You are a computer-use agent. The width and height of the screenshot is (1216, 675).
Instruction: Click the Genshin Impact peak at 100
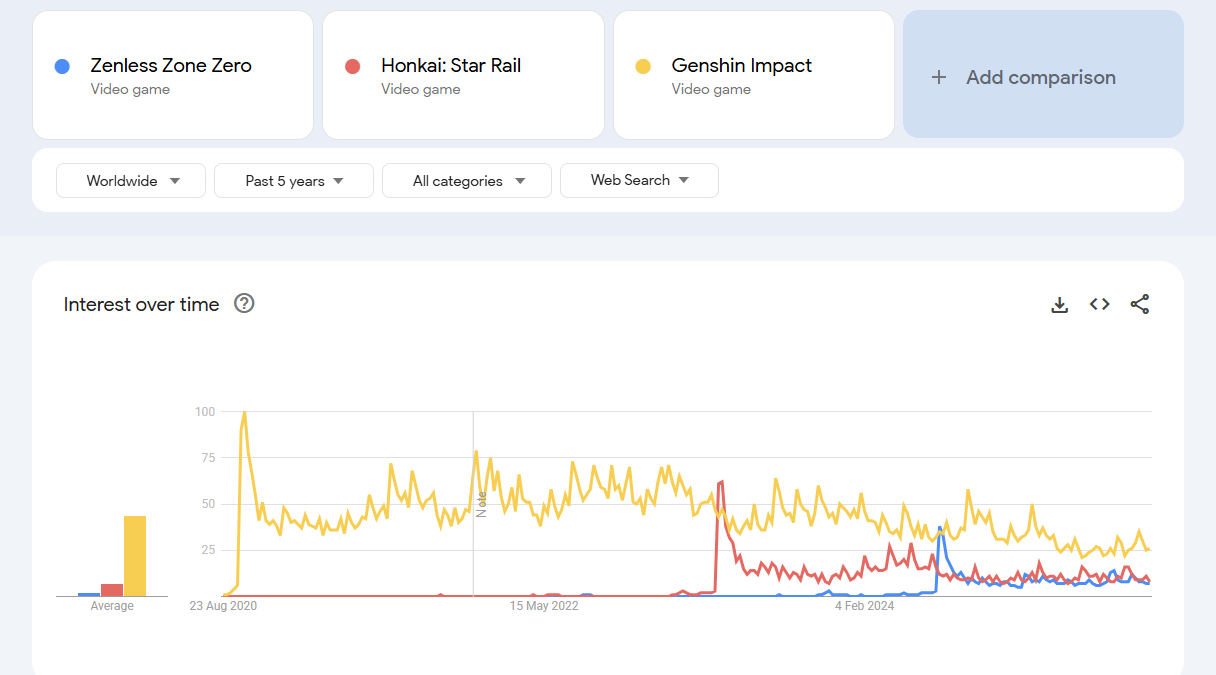(244, 413)
